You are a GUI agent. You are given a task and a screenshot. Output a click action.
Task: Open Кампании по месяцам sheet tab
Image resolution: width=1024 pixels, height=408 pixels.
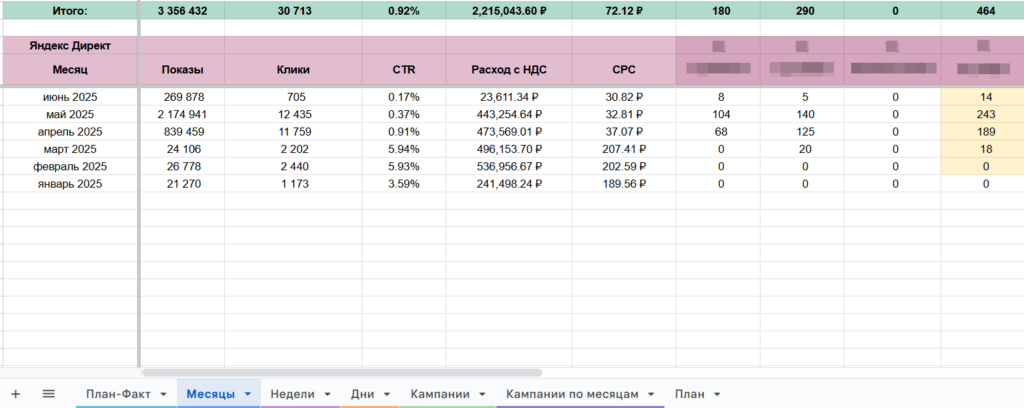572,394
